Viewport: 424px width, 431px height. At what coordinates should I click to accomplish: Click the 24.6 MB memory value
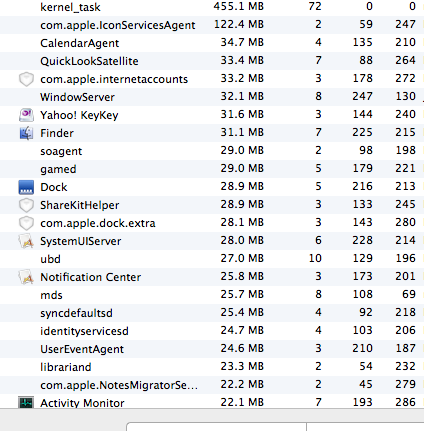[242, 348]
